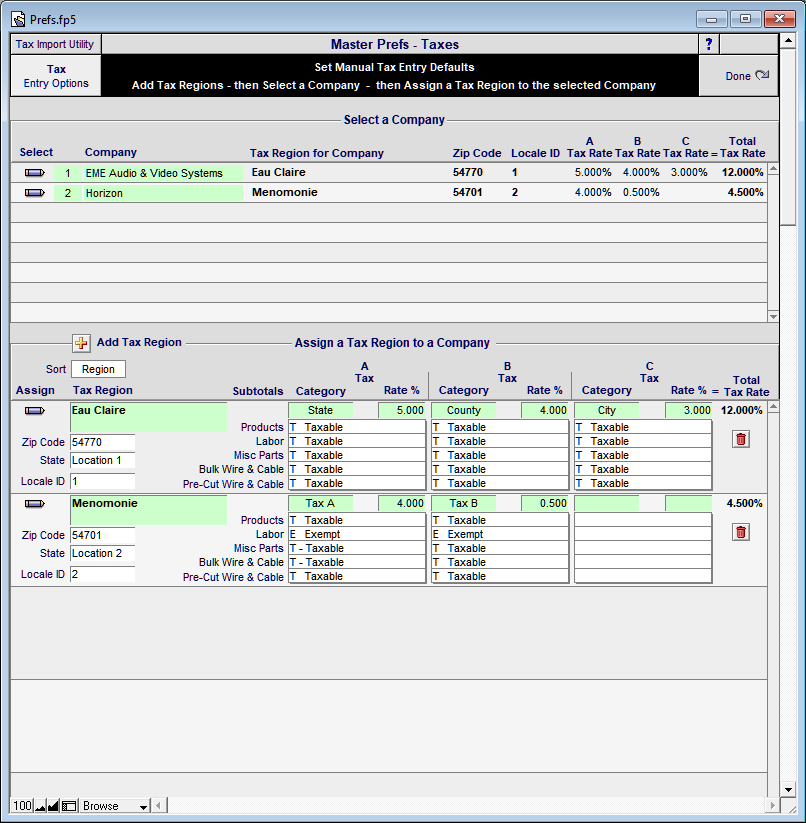
Task: Edit the Tax B category field for Menomonie
Action: coord(463,503)
